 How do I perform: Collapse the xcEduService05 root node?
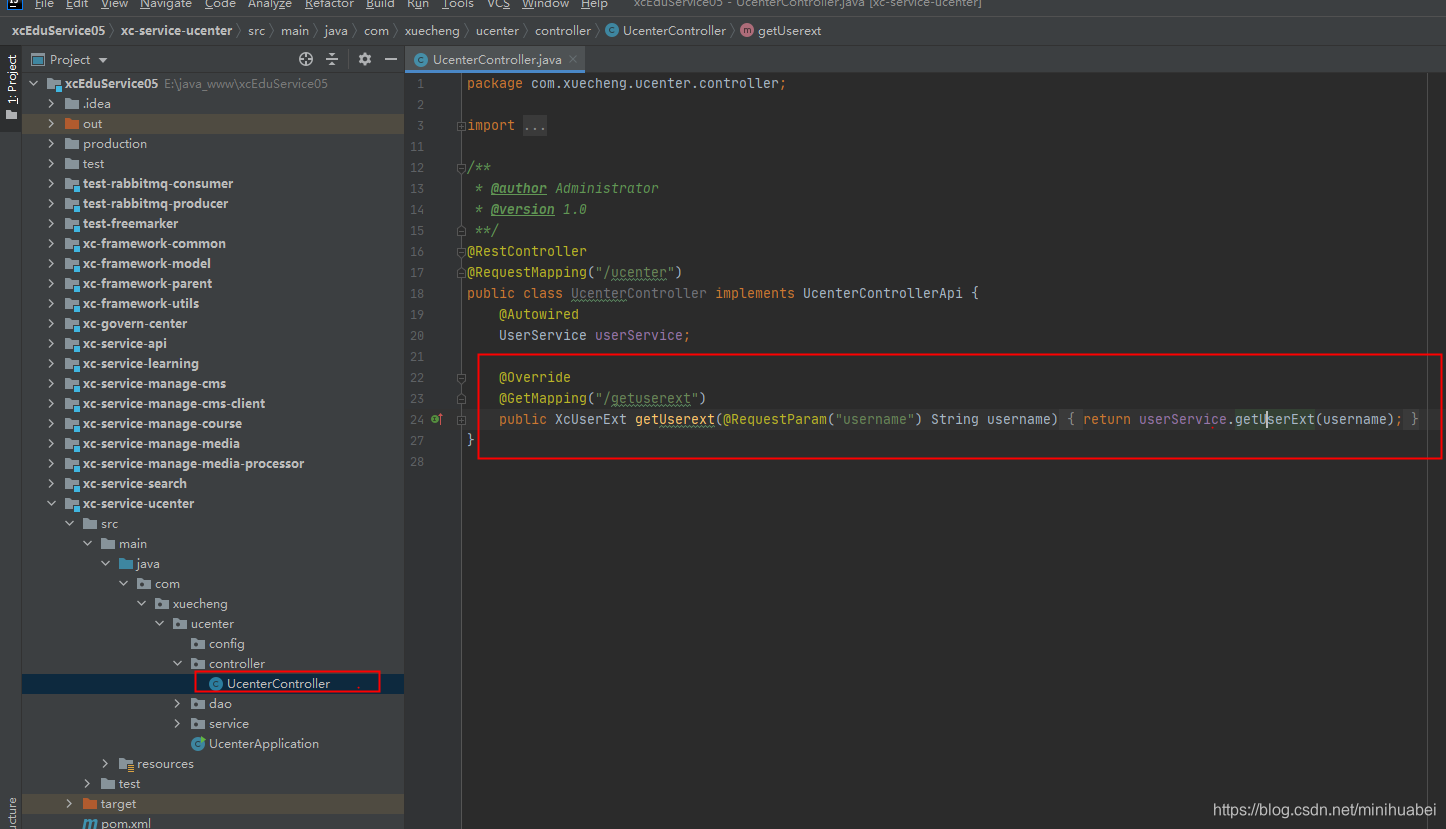pos(34,84)
